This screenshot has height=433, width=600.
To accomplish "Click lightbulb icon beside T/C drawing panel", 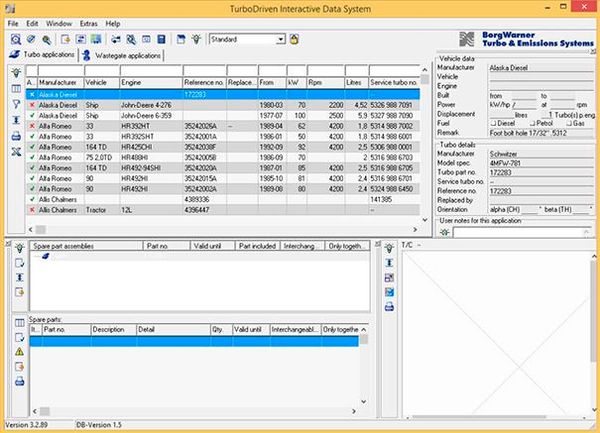I will pyautogui.click(x=389, y=248).
